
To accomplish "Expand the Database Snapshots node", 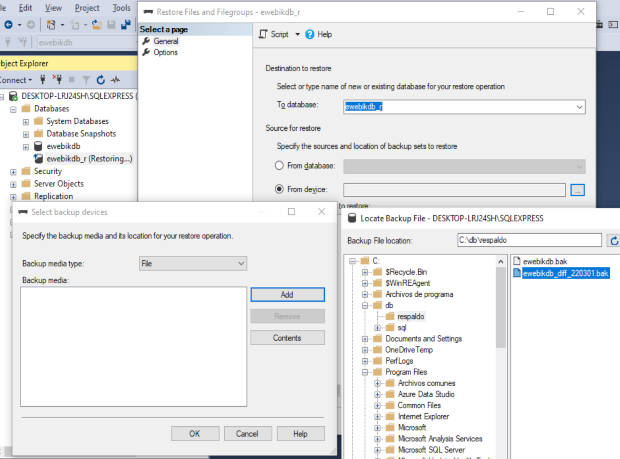I will pyautogui.click(x=26, y=134).
